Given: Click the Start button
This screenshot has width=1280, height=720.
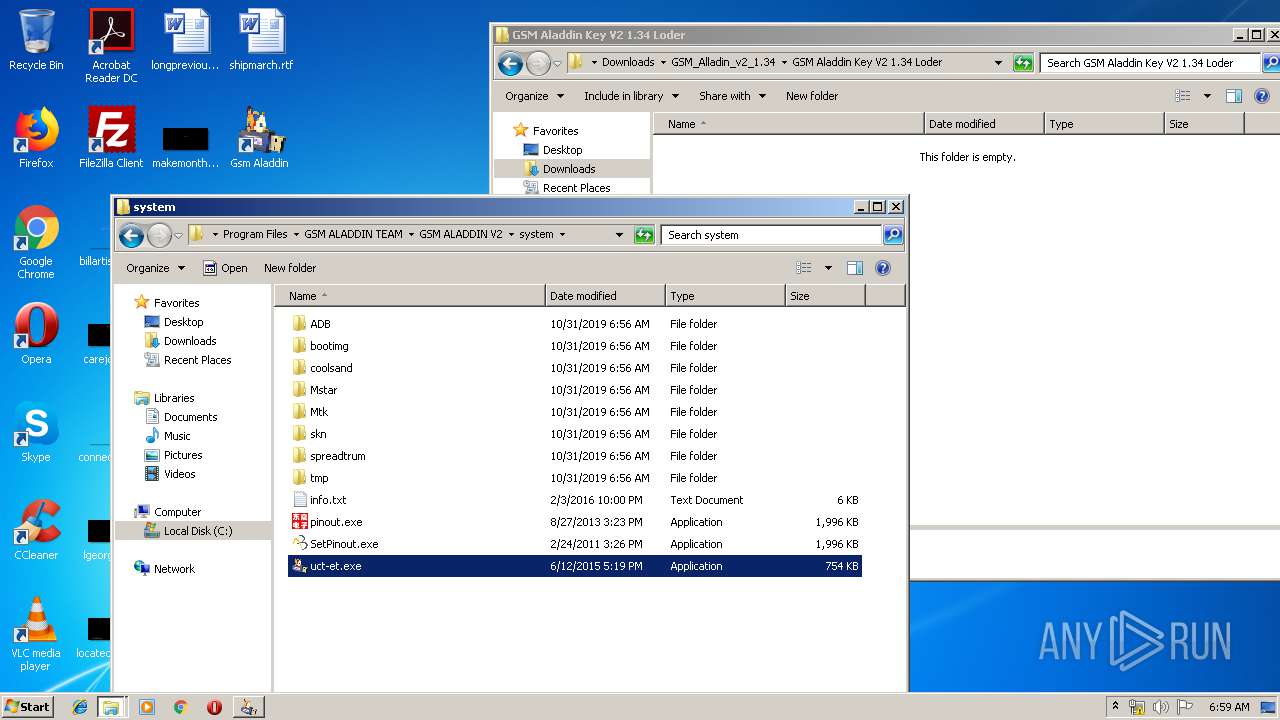Looking at the screenshot, I should pyautogui.click(x=27, y=706).
